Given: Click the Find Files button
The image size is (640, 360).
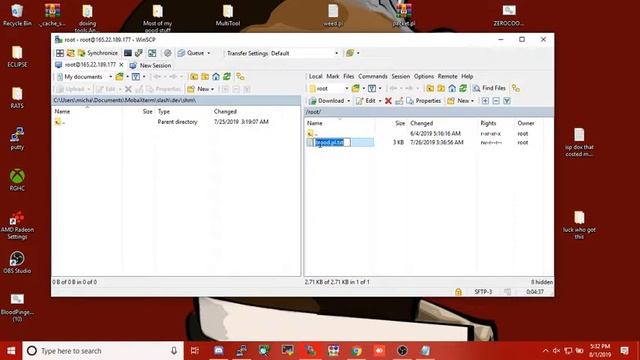Looking at the screenshot, I should tap(489, 88).
